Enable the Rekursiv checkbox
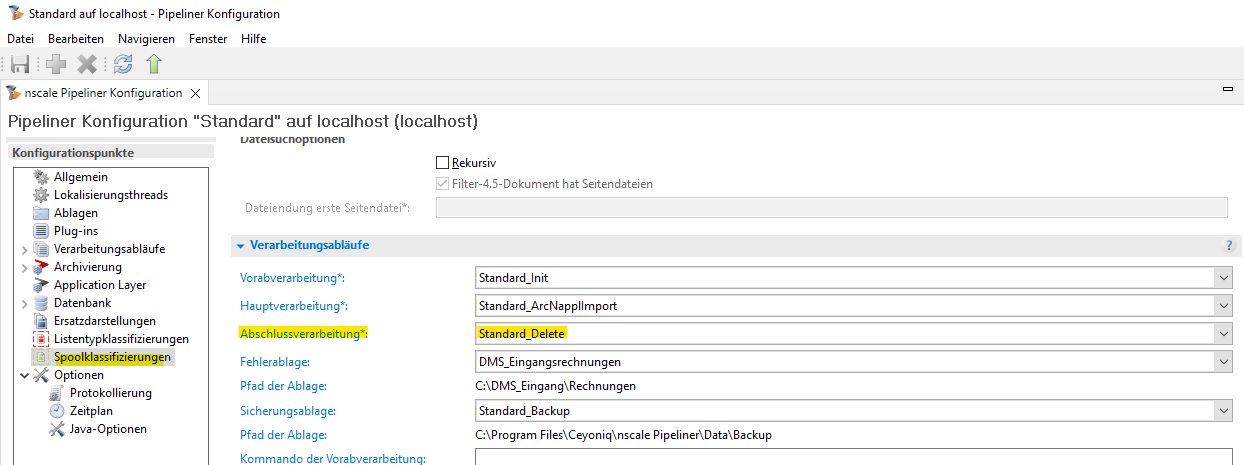This screenshot has height=465, width=1244. pyautogui.click(x=443, y=162)
